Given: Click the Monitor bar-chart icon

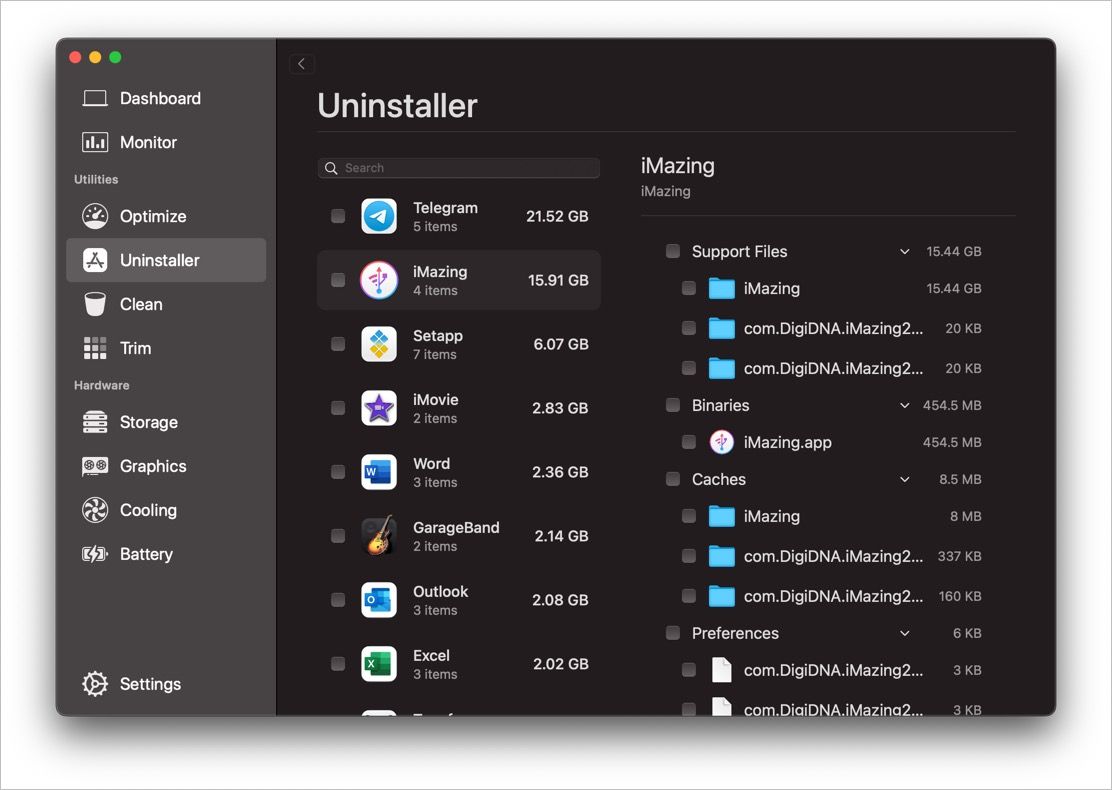Looking at the screenshot, I should 95,142.
